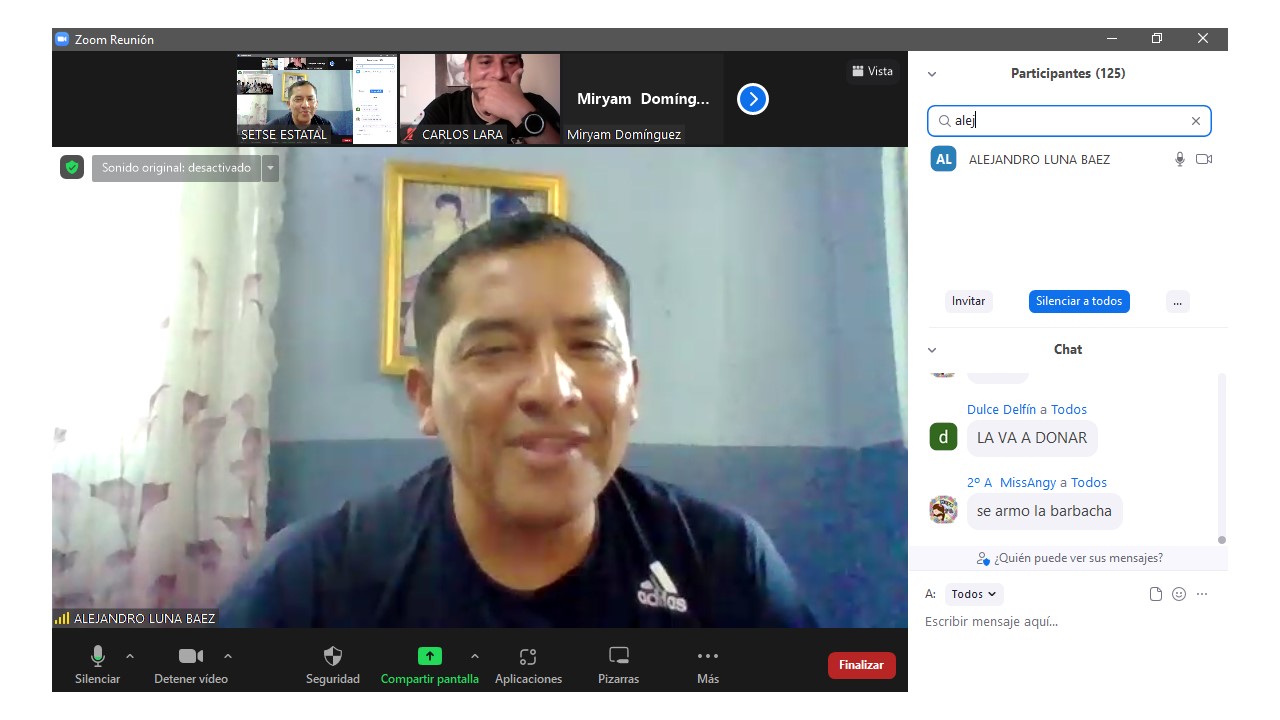This screenshot has height=720, width=1280.
Task: Click the Invitar button
Action: tap(968, 301)
